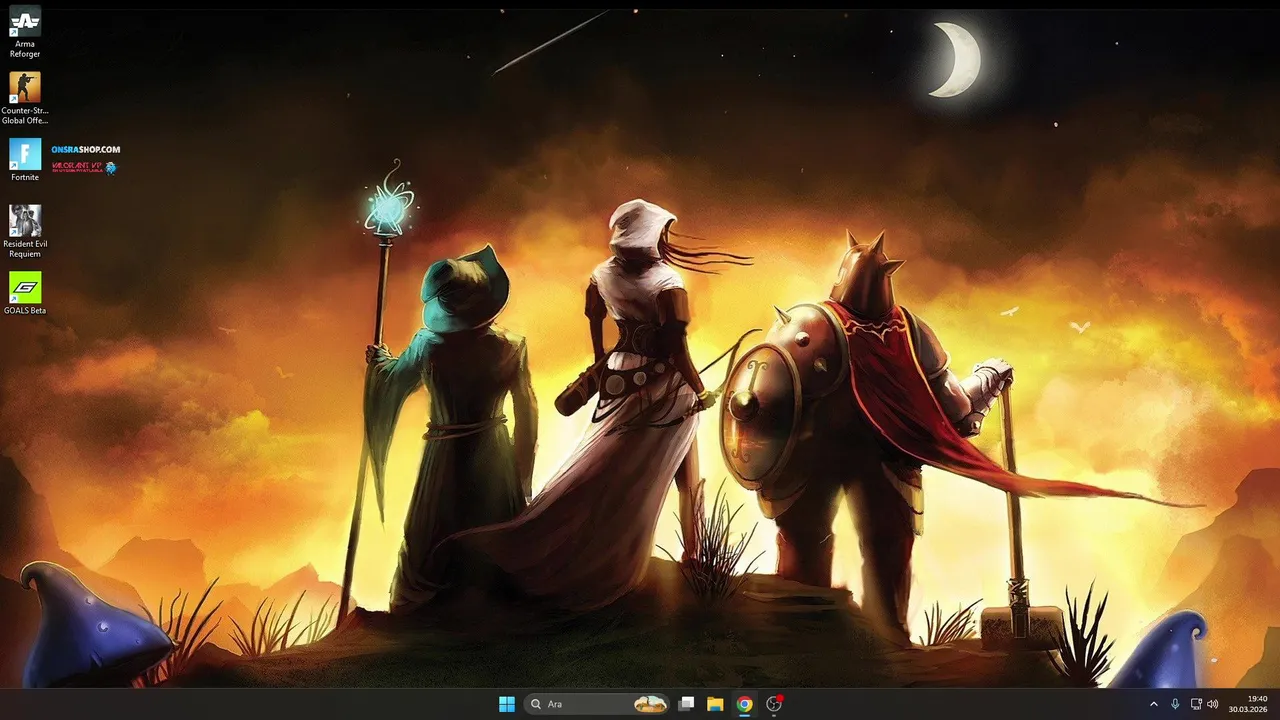Image resolution: width=1280 pixels, height=720 pixels.
Task: Open the Windows Start menu
Action: pyautogui.click(x=507, y=704)
